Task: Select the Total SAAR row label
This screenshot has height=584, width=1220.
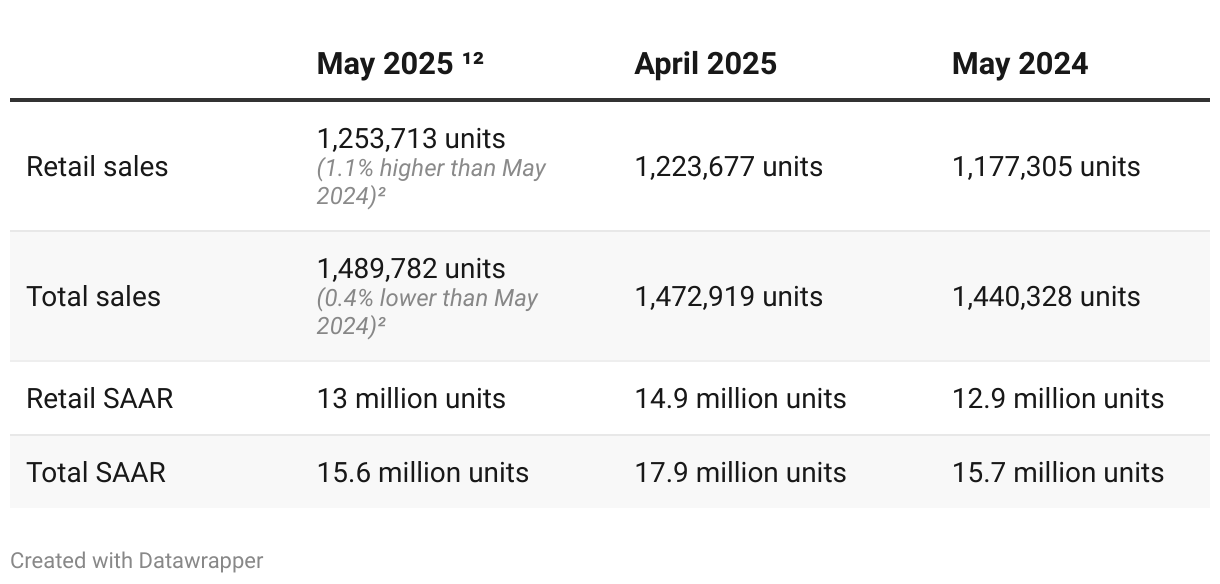Action: (x=96, y=472)
